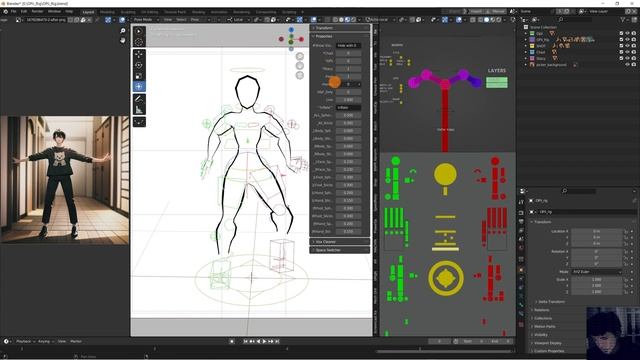The width and height of the screenshot is (640, 360).
Task: Click the viewport camera view button
Action: [x=300, y=75]
